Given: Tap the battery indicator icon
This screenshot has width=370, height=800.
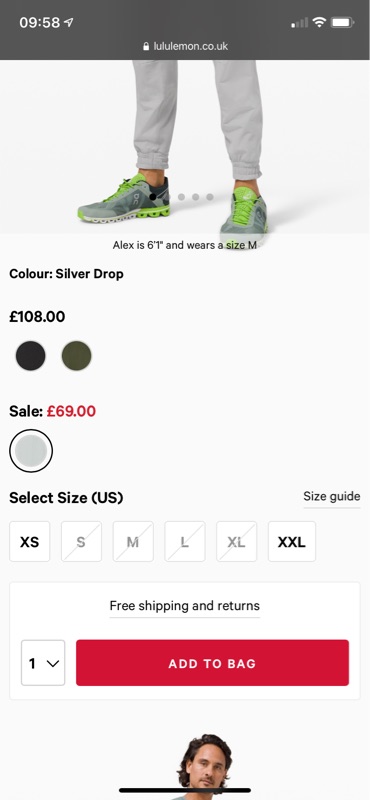Looking at the screenshot, I should (x=342, y=22).
